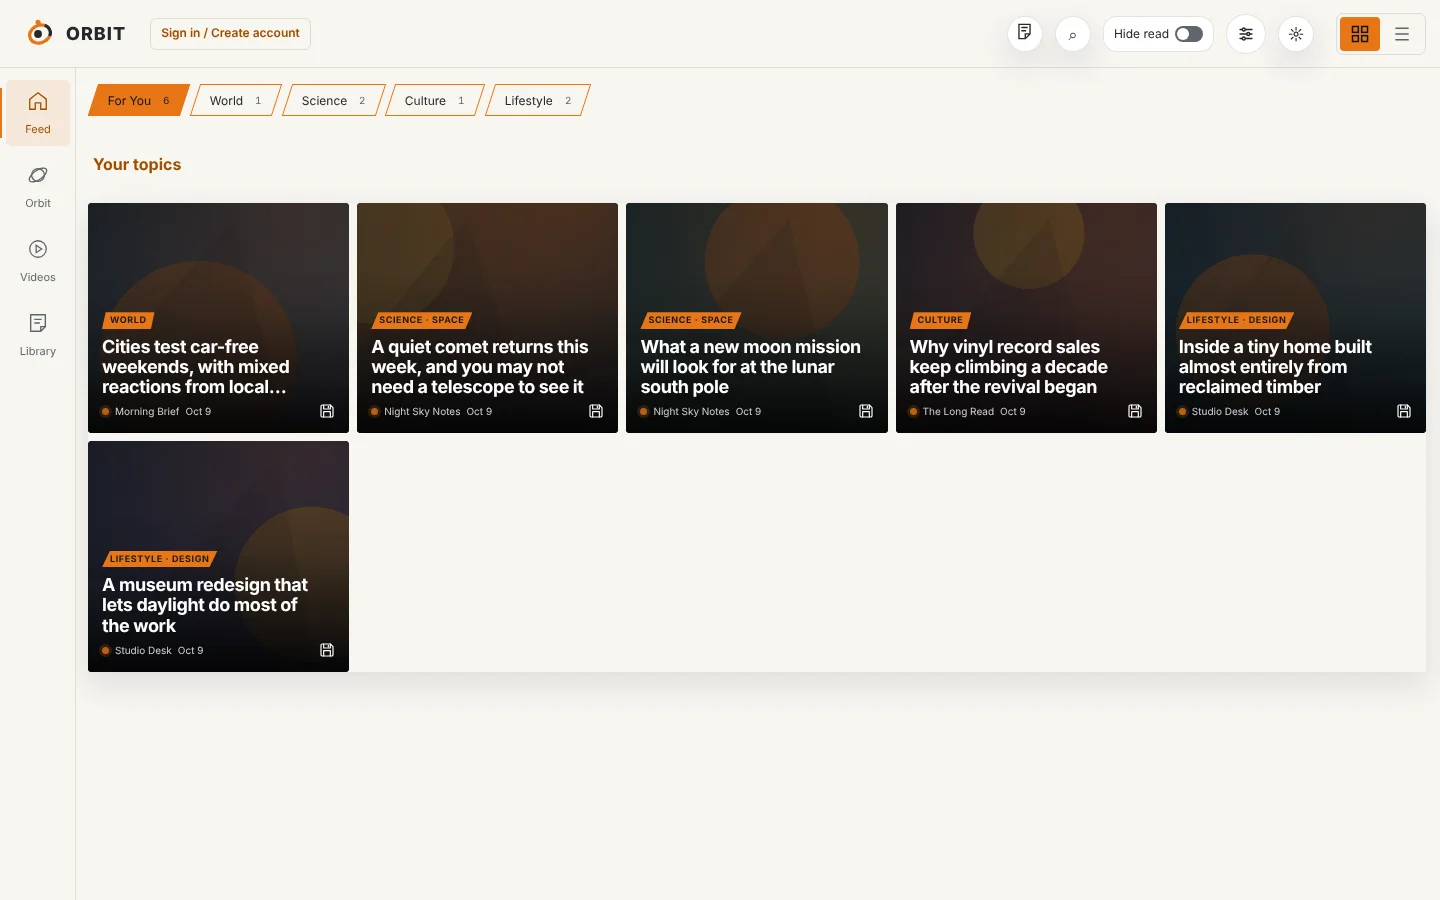Image resolution: width=1440 pixels, height=900 pixels.
Task: Click Sign in / Create account
Action: pyautogui.click(x=230, y=33)
